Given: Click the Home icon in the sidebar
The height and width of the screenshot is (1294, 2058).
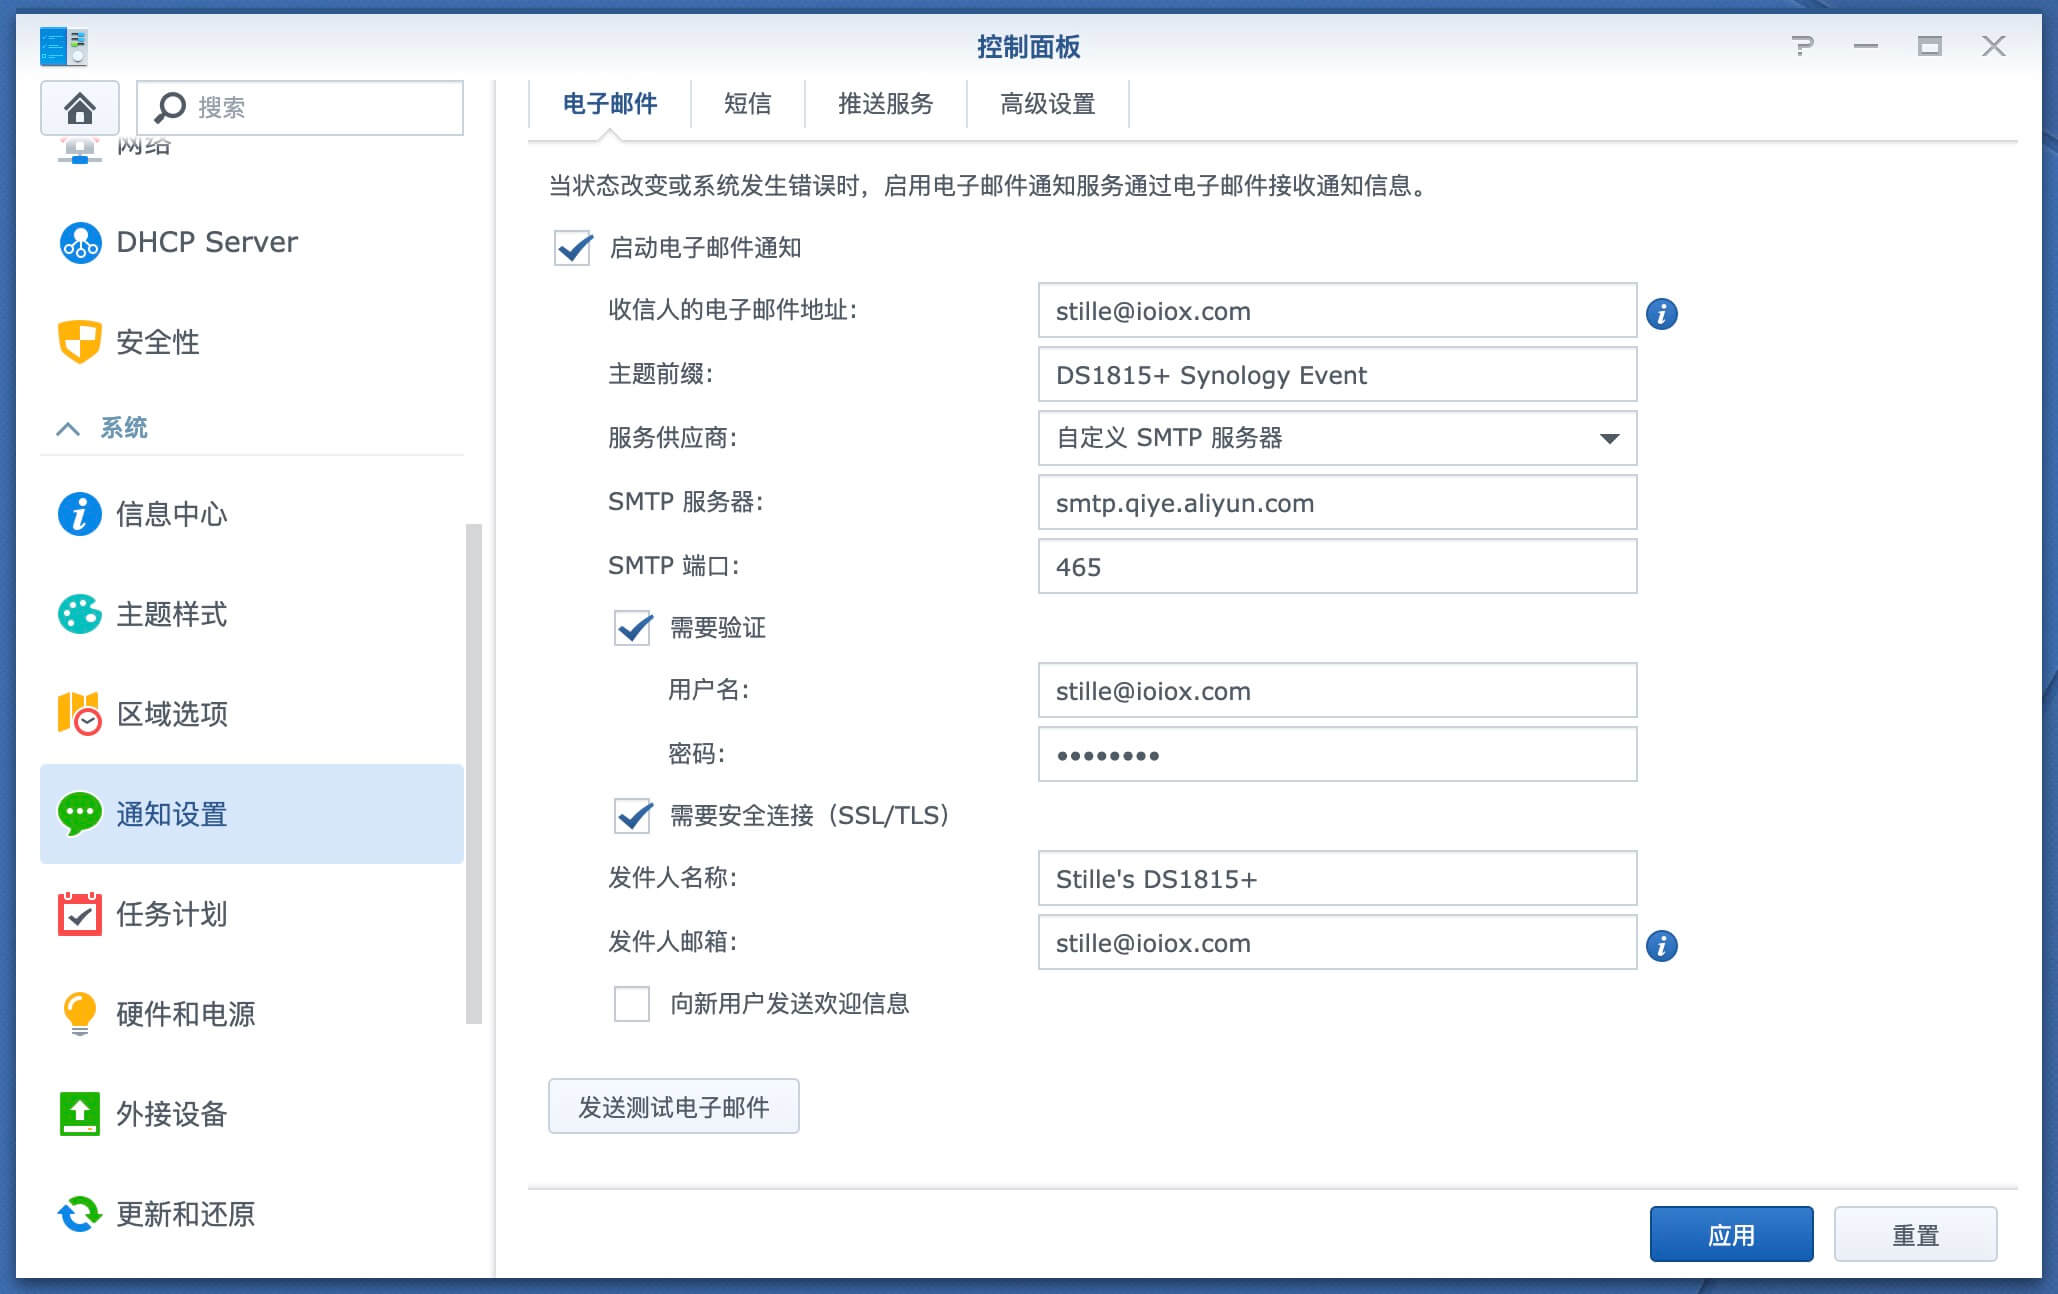Looking at the screenshot, I should (79, 107).
